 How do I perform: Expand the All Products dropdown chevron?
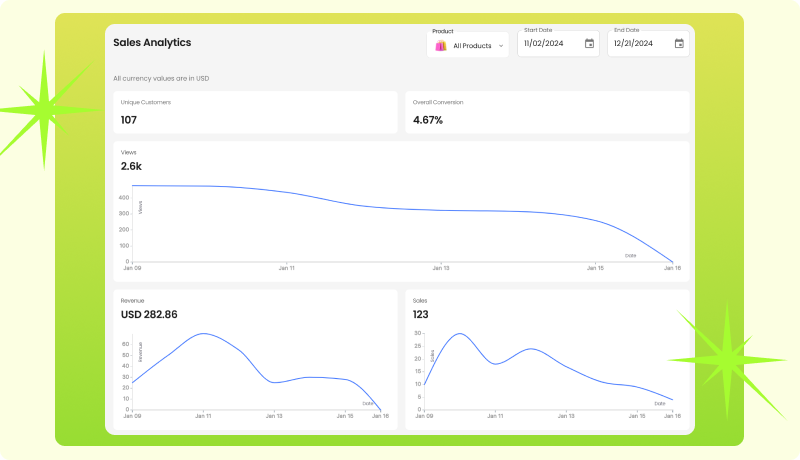(x=501, y=46)
